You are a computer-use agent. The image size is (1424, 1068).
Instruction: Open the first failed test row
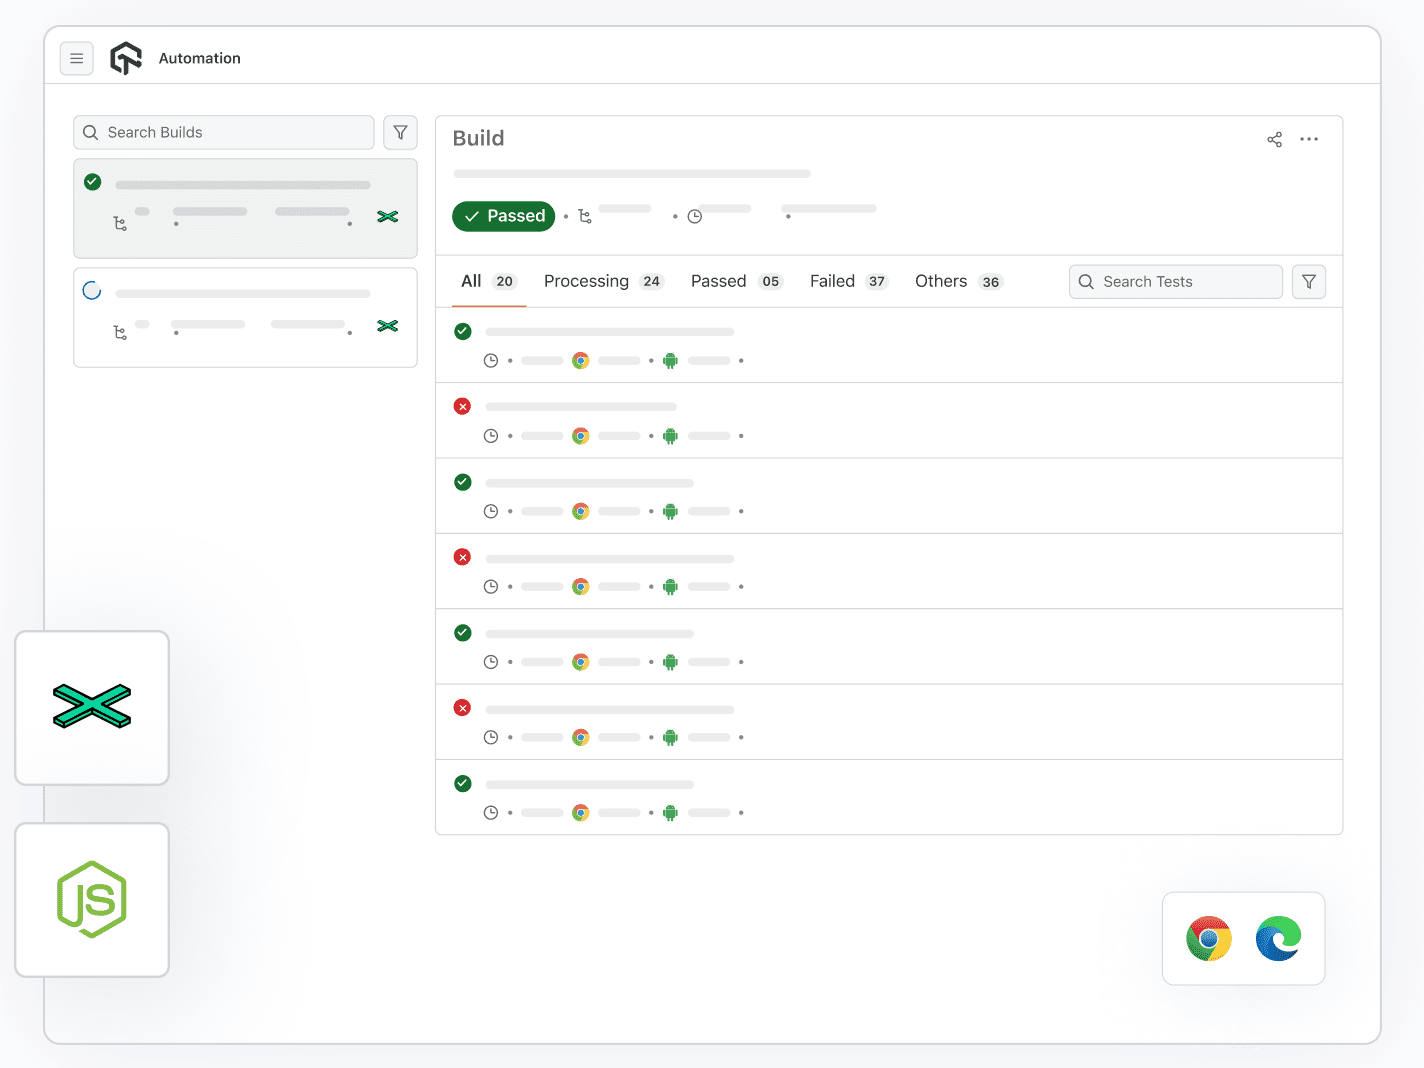888,421
